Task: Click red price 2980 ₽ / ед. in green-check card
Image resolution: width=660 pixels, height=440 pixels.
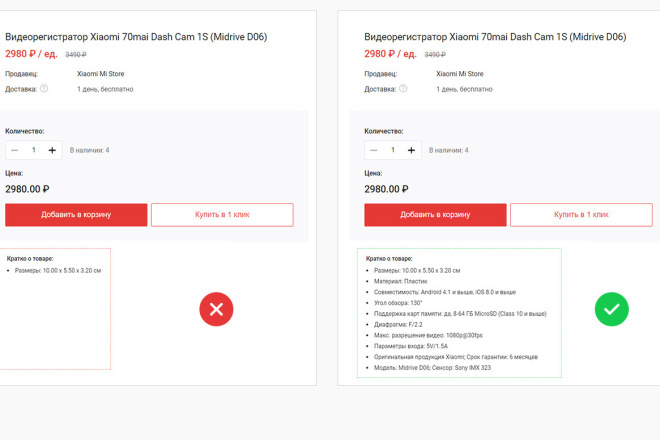Action: coord(390,54)
